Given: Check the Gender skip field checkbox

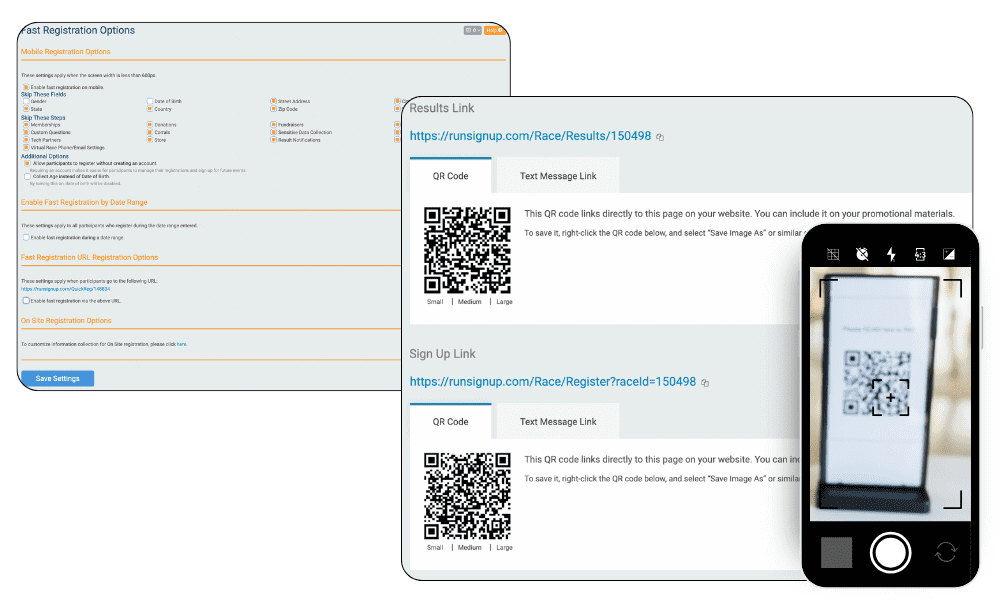Looking at the screenshot, I should [x=26, y=101].
